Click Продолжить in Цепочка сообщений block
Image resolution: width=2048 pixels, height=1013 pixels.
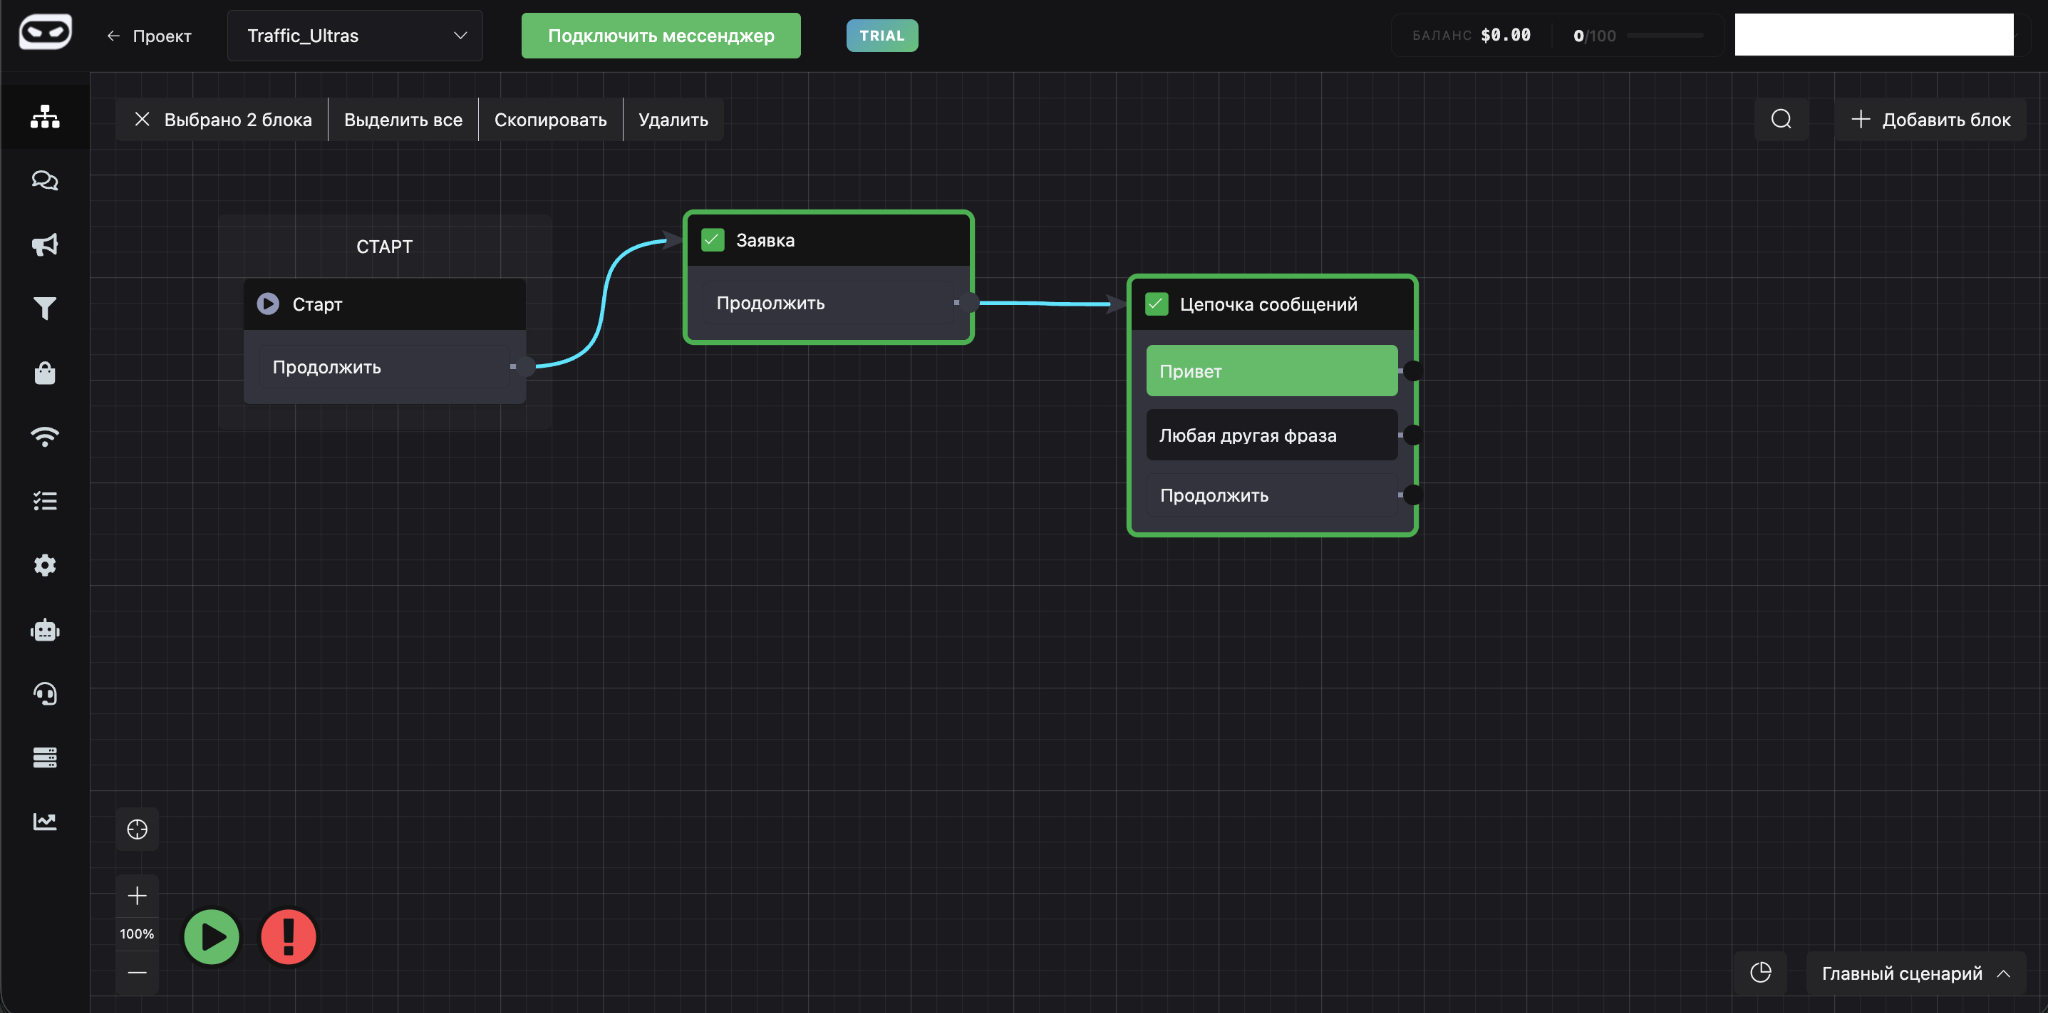point(1271,495)
